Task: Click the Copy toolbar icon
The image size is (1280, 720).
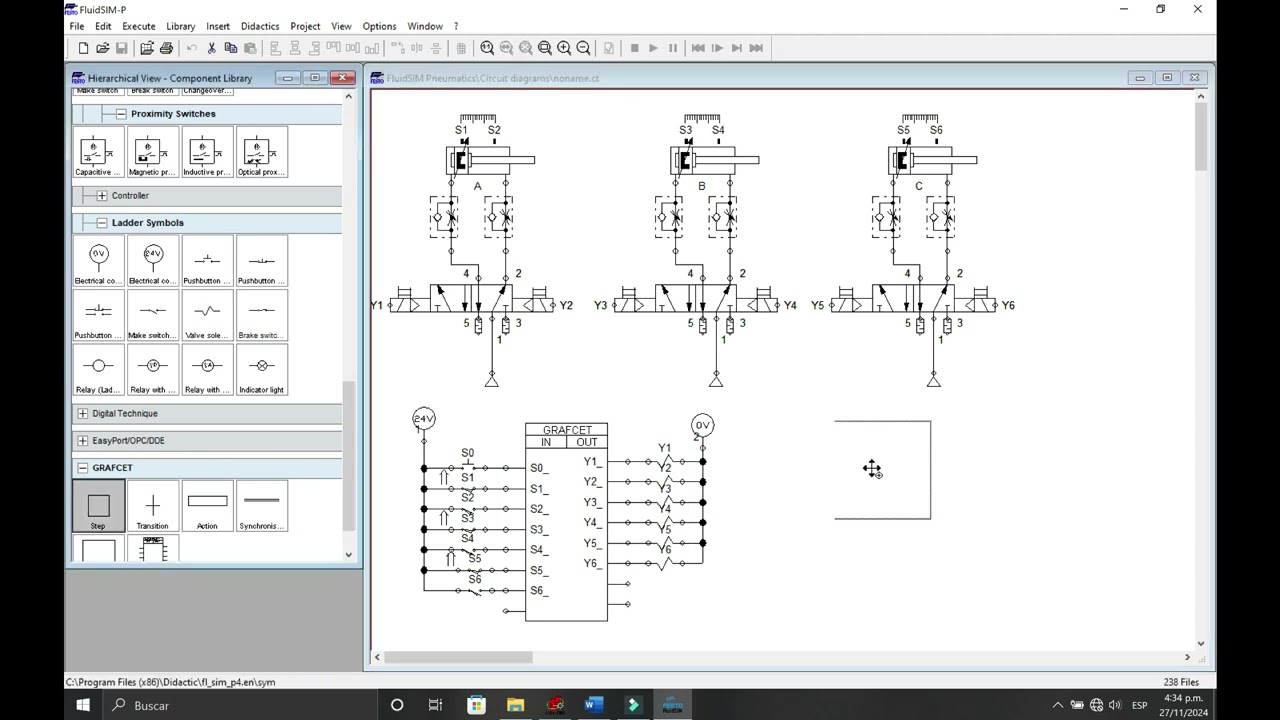Action: coord(230,48)
